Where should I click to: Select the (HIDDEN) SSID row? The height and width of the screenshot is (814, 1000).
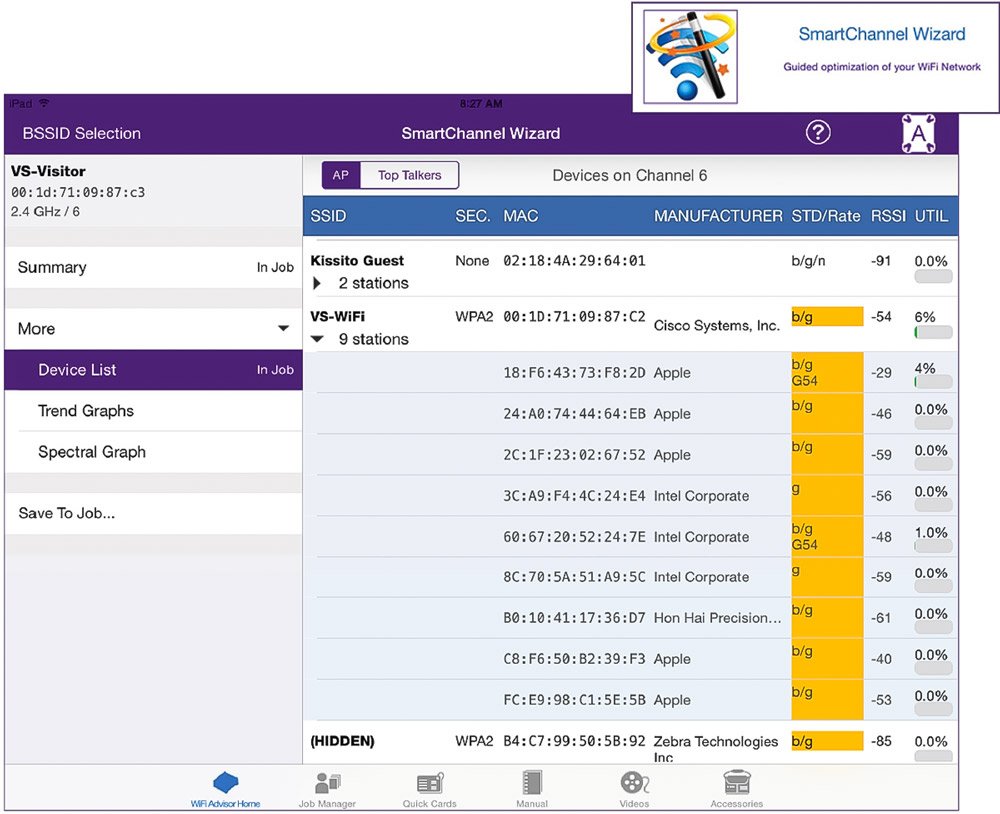631,743
